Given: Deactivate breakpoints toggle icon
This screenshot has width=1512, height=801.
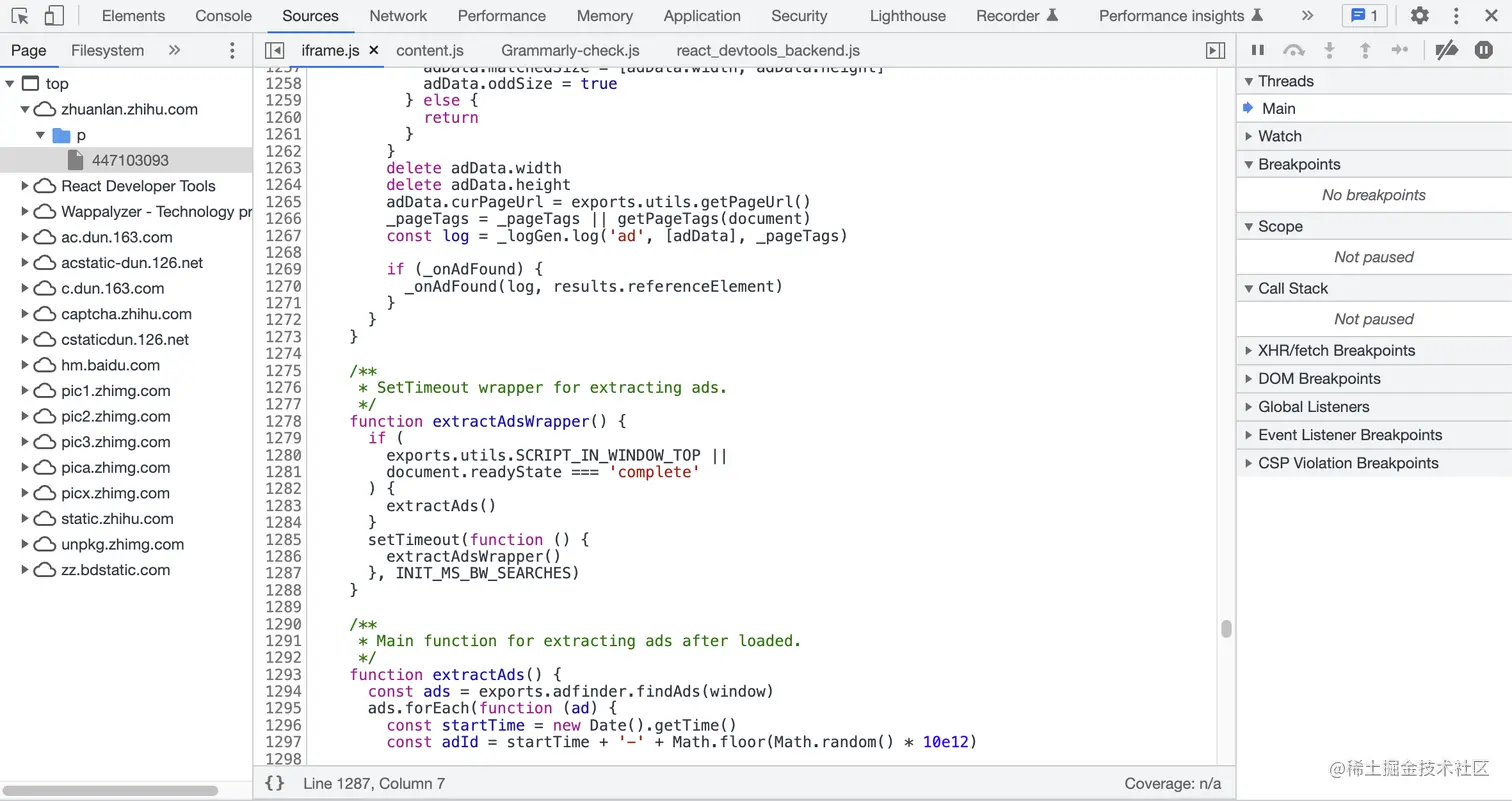Looking at the screenshot, I should coord(1446,50).
